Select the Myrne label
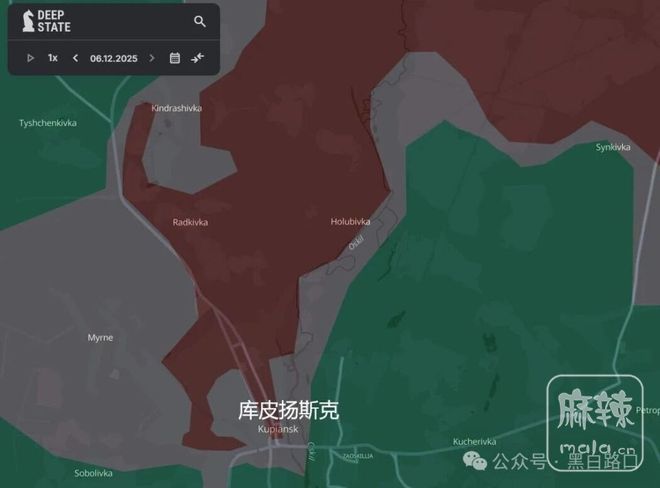 pyautogui.click(x=100, y=338)
